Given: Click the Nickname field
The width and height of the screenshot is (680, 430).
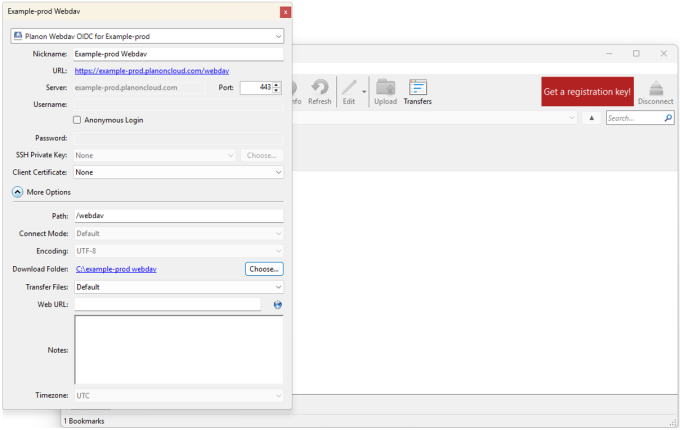Looking at the screenshot, I should coord(178,54).
